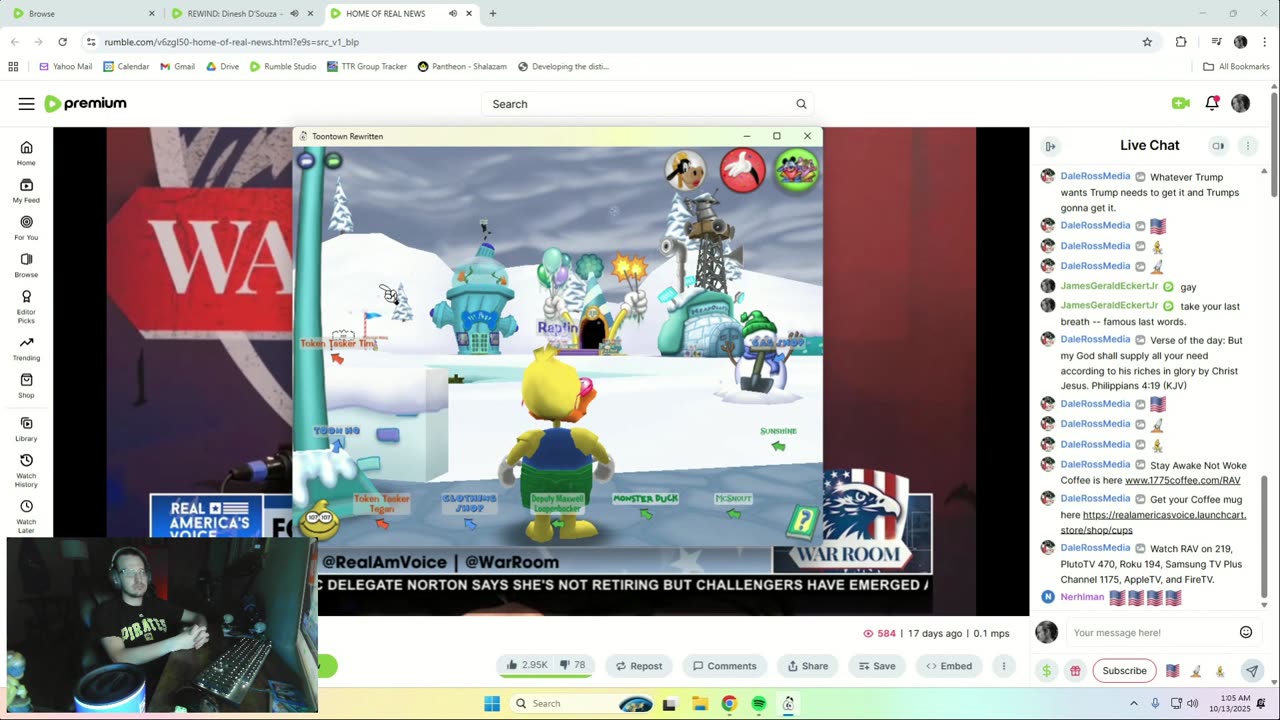This screenshot has height=720, width=1280.
Task: Click the chat message input field
Action: (1152, 632)
